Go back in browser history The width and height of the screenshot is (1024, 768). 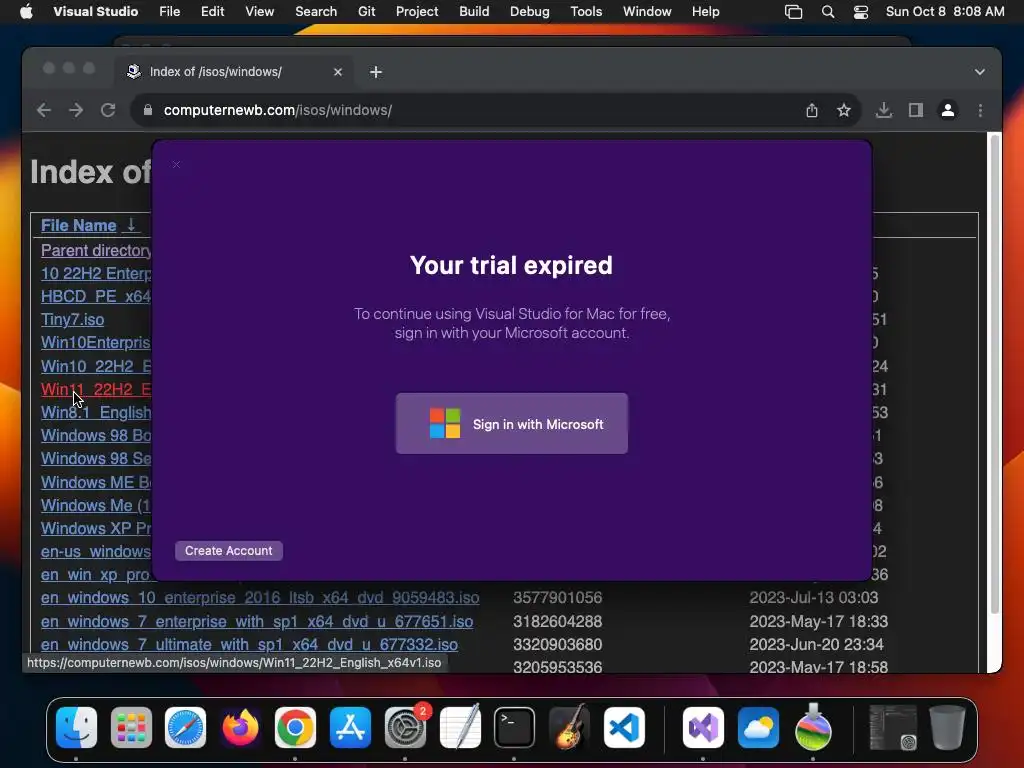point(44,110)
